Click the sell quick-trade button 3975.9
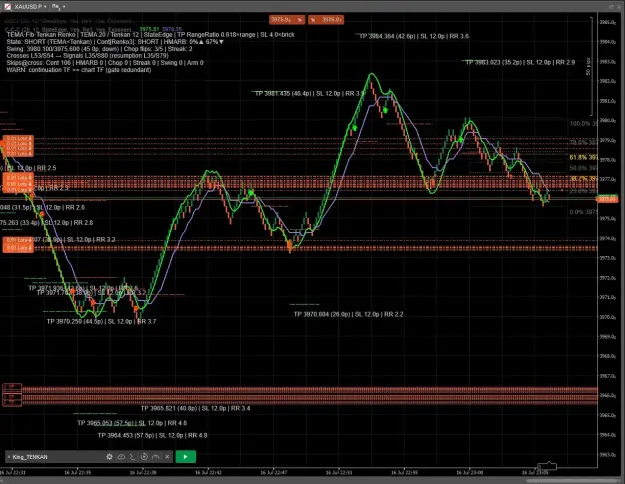The height and width of the screenshot is (484, 625). (x=287, y=20)
